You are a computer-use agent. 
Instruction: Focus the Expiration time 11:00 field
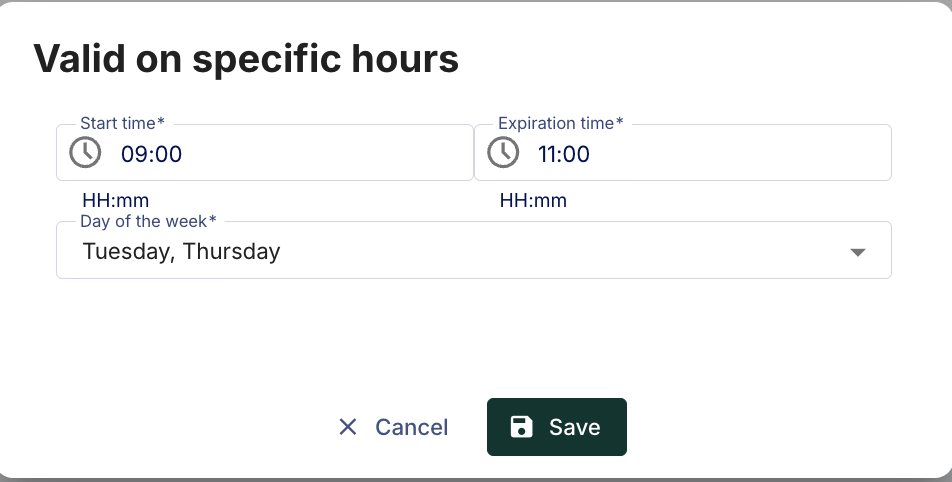pos(682,152)
